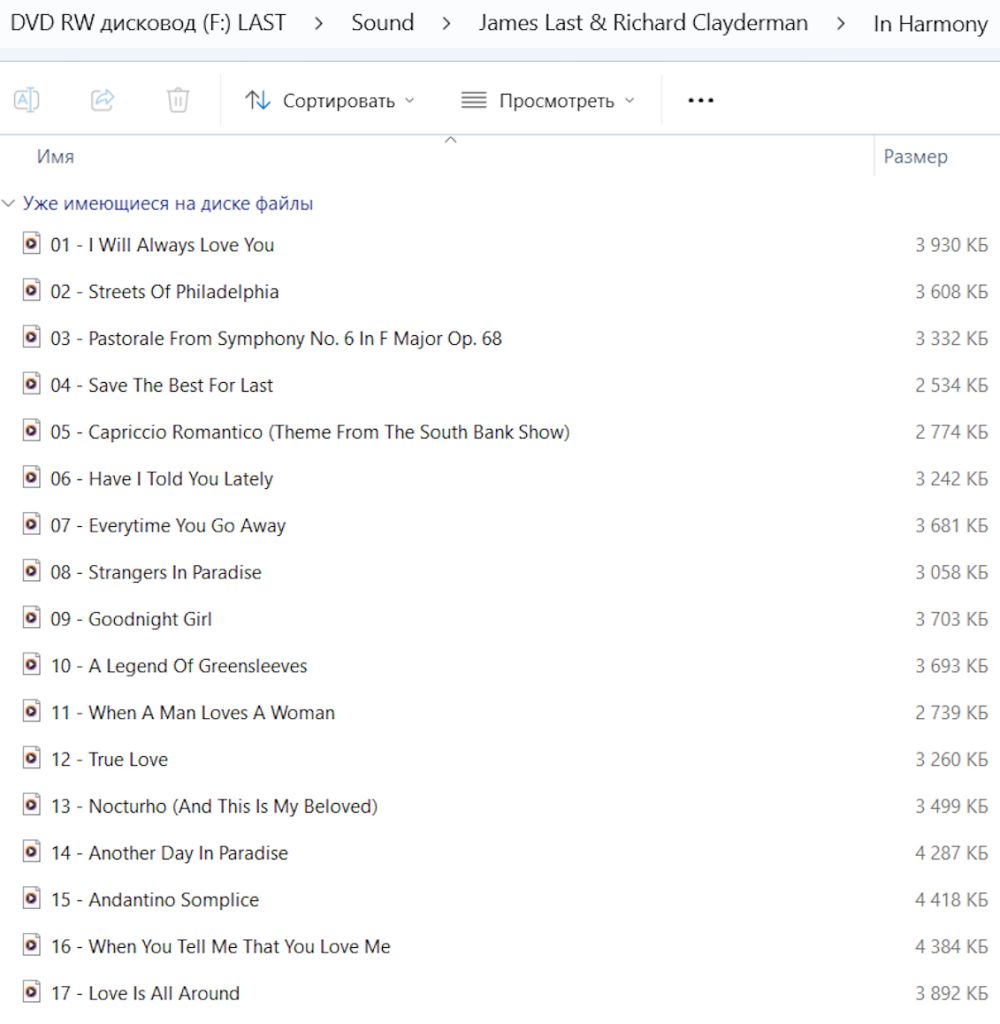This screenshot has width=1000, height=1024.
Task: Click the Rename toolbar icon
Action: tap(27, 100)
